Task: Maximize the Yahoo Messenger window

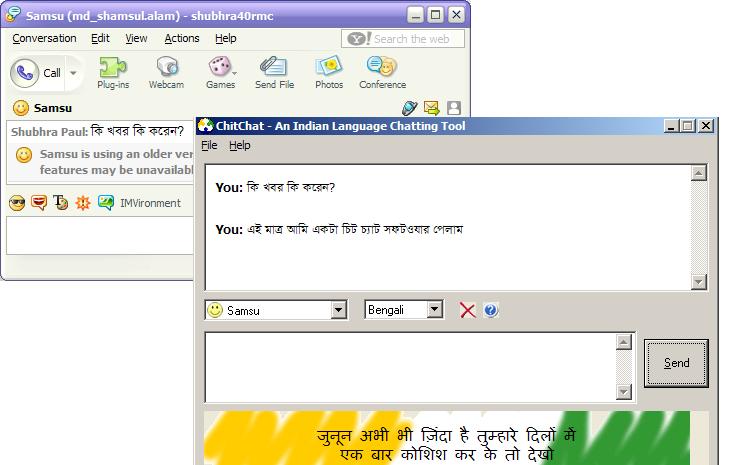Action: click(x=435, y=14)
